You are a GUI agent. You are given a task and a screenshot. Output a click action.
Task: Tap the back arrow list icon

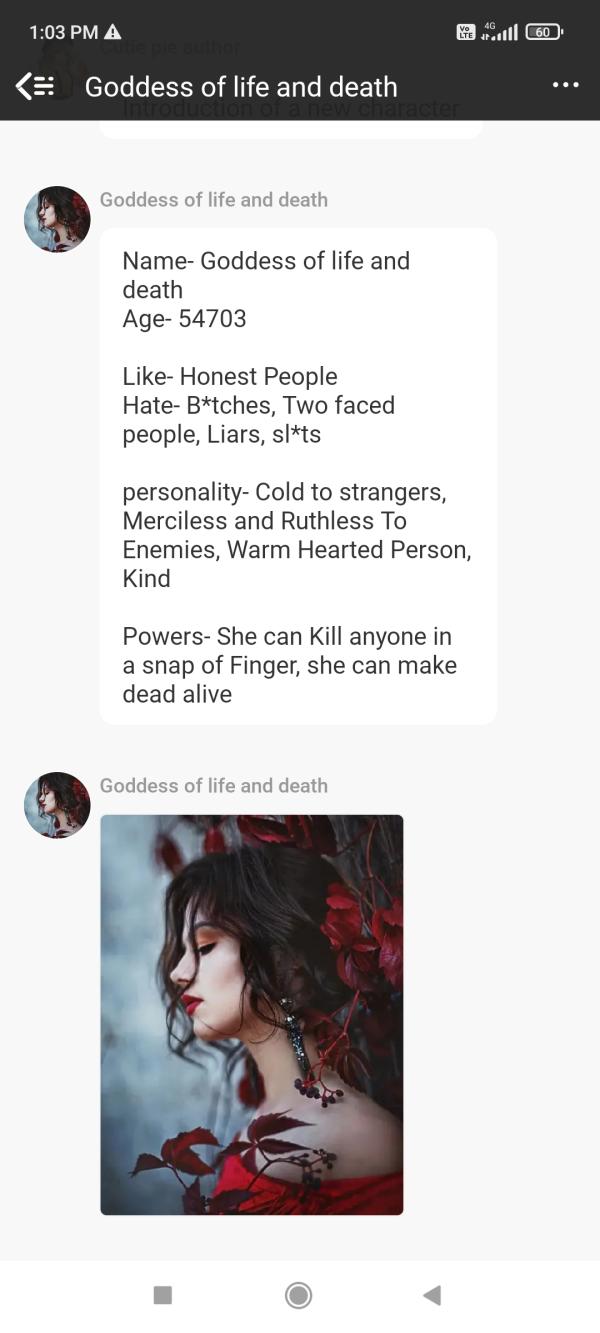(x=35, y=87)
